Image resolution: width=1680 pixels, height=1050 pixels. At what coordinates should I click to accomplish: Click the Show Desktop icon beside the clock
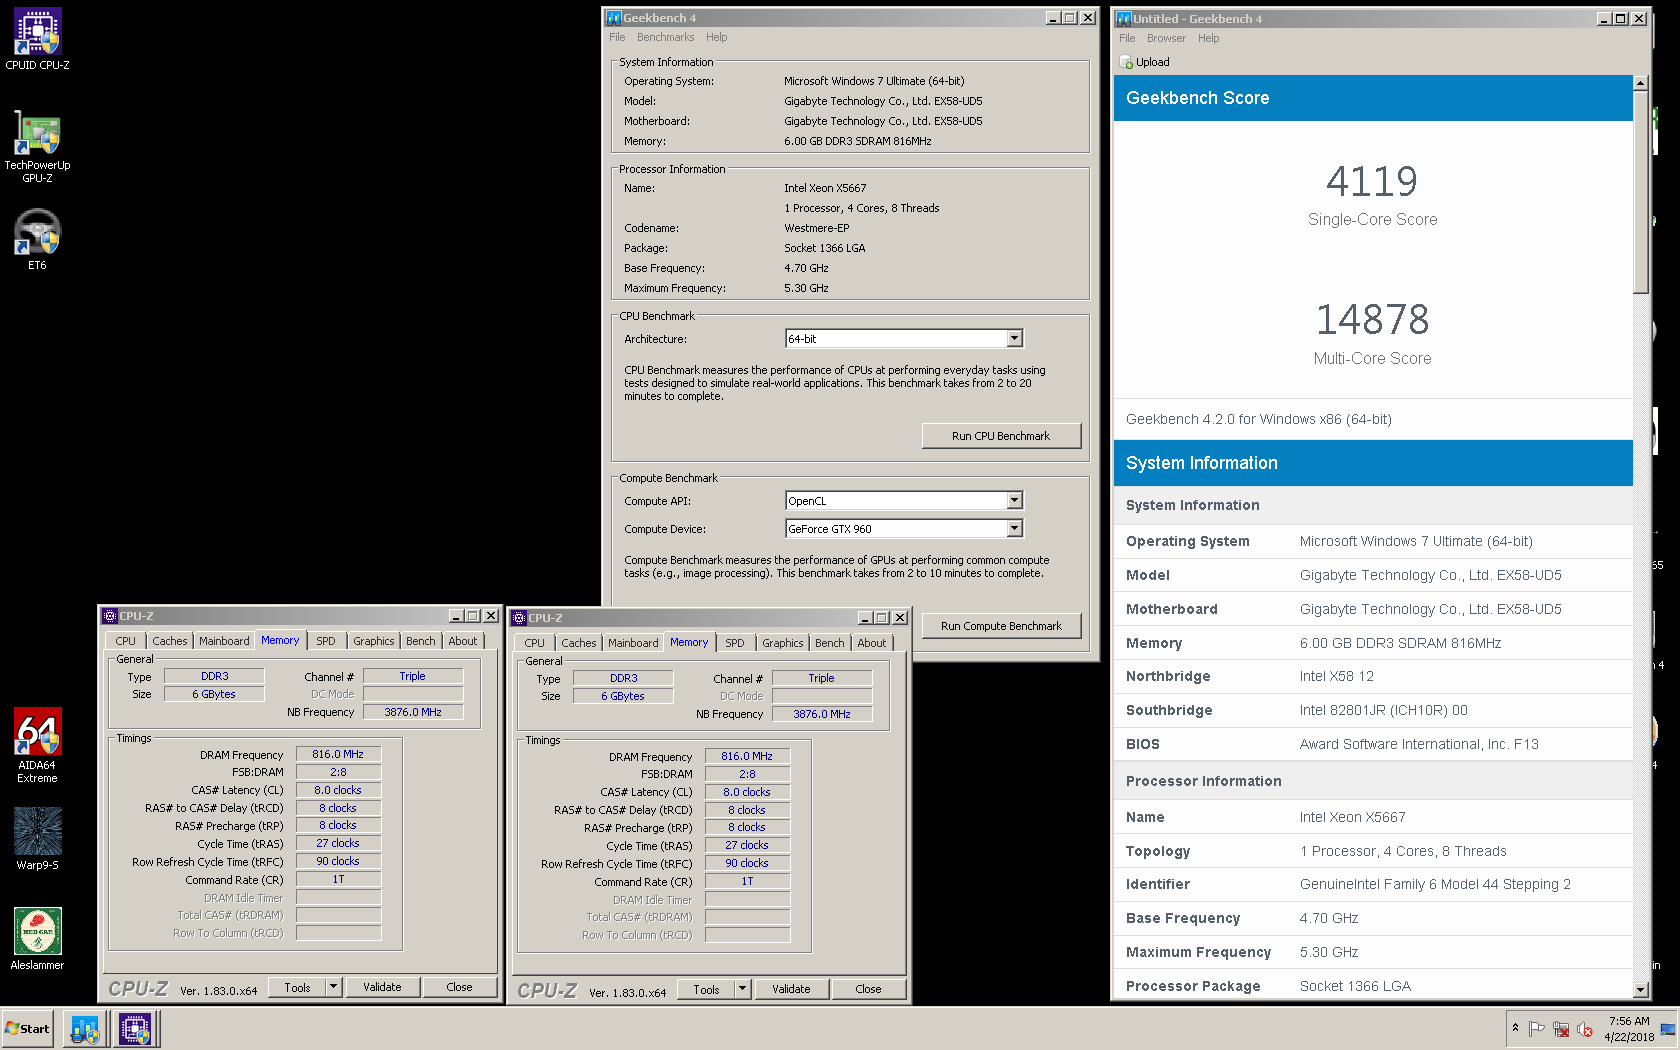(1667, 1029)
